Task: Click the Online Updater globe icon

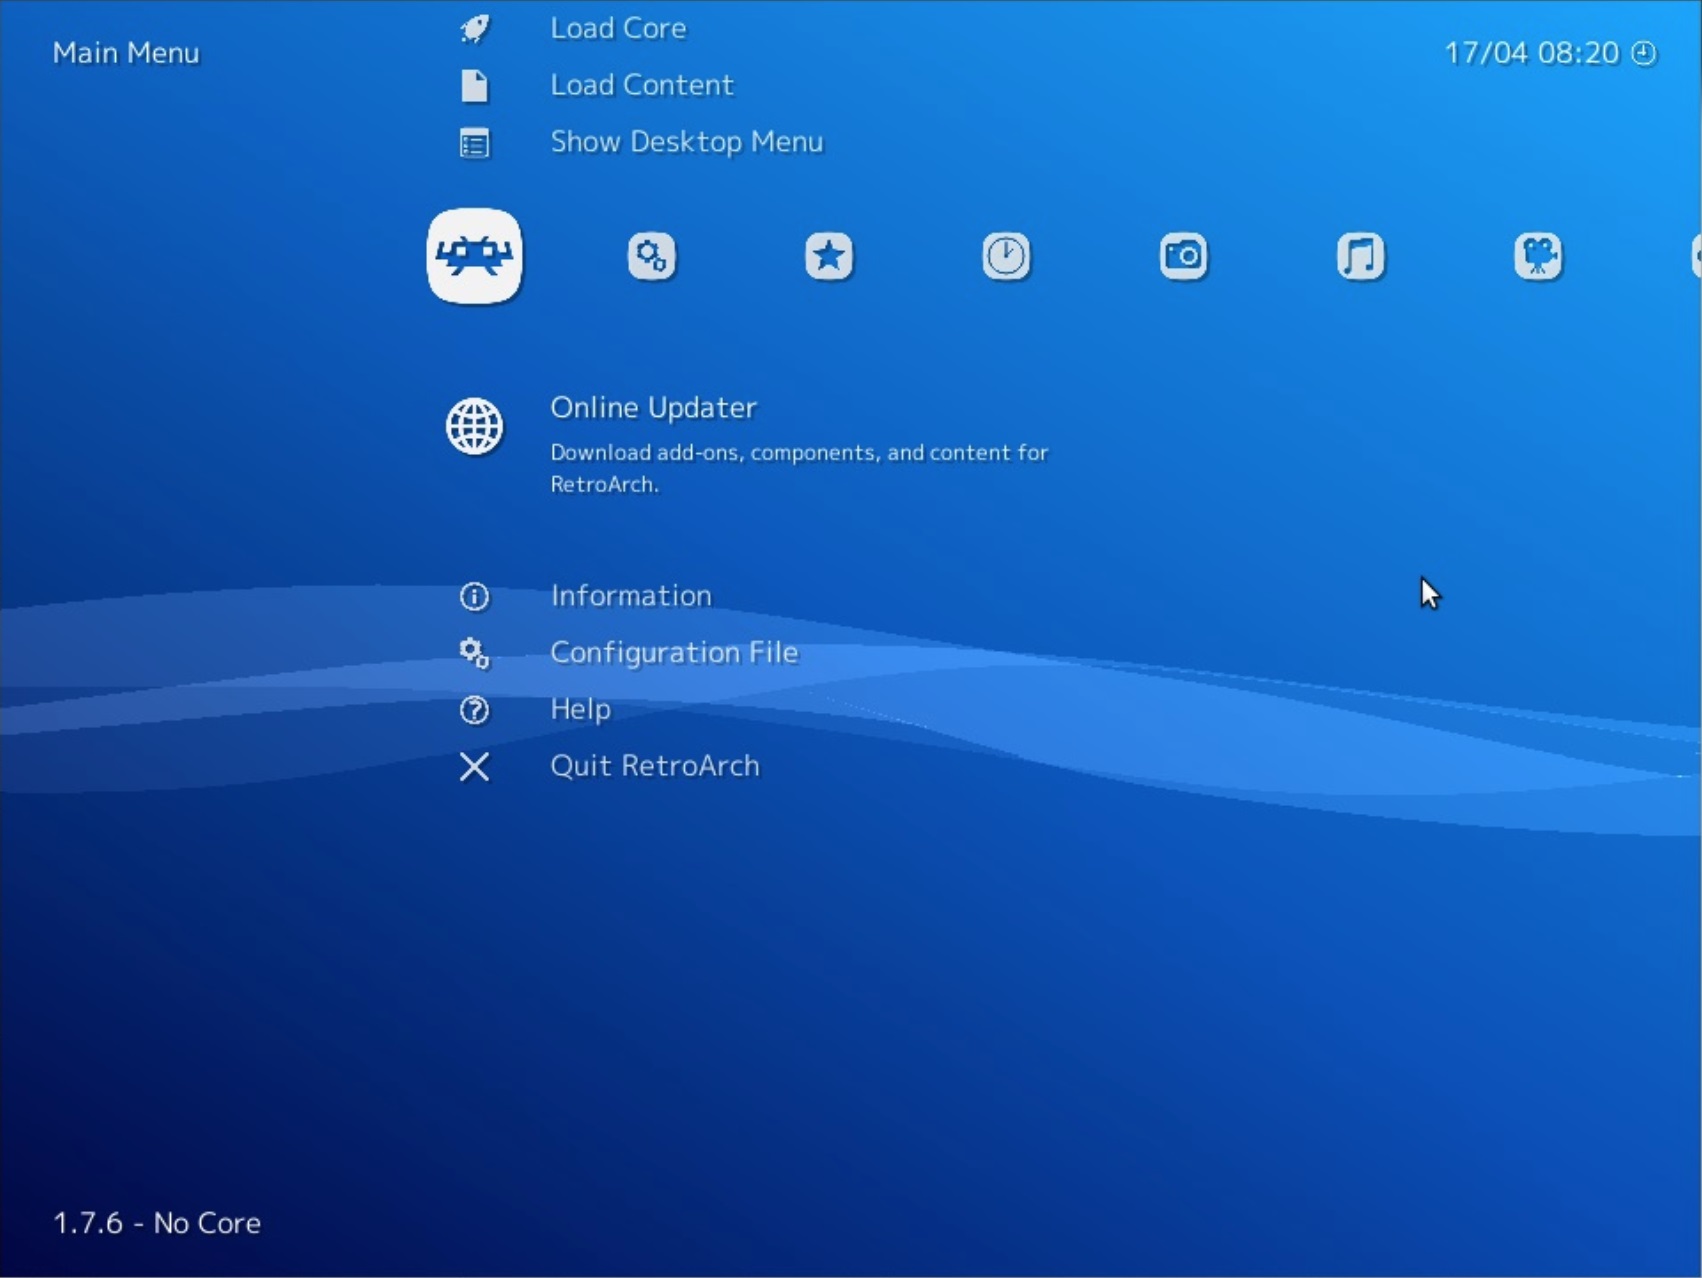Action: [474, 427]
